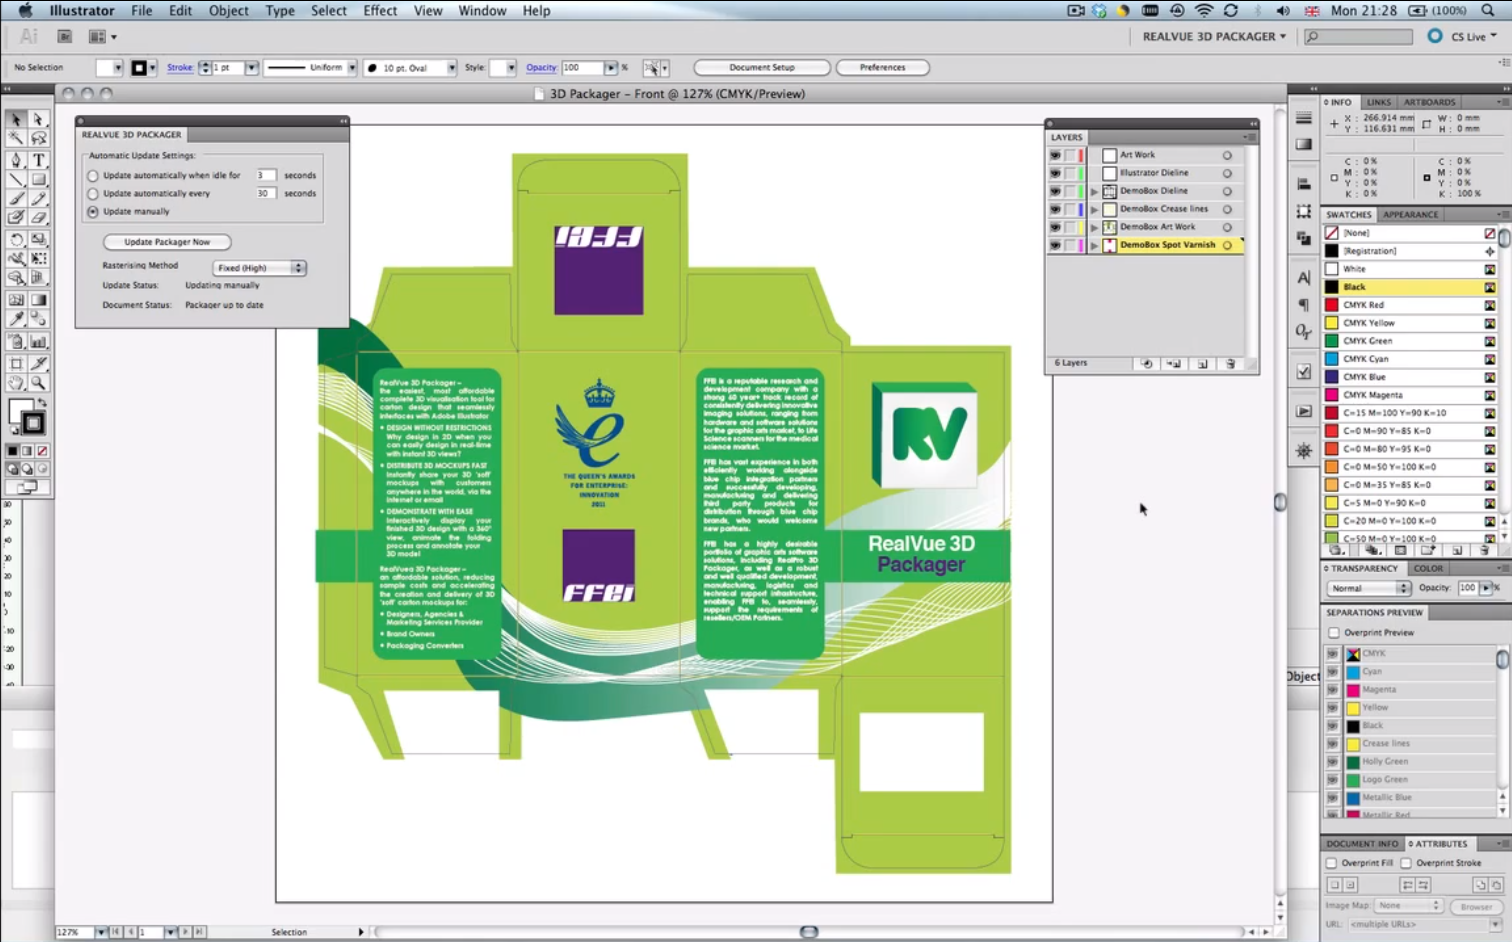
Task: Select the Line Segment tool
Action: coord(16,180)
